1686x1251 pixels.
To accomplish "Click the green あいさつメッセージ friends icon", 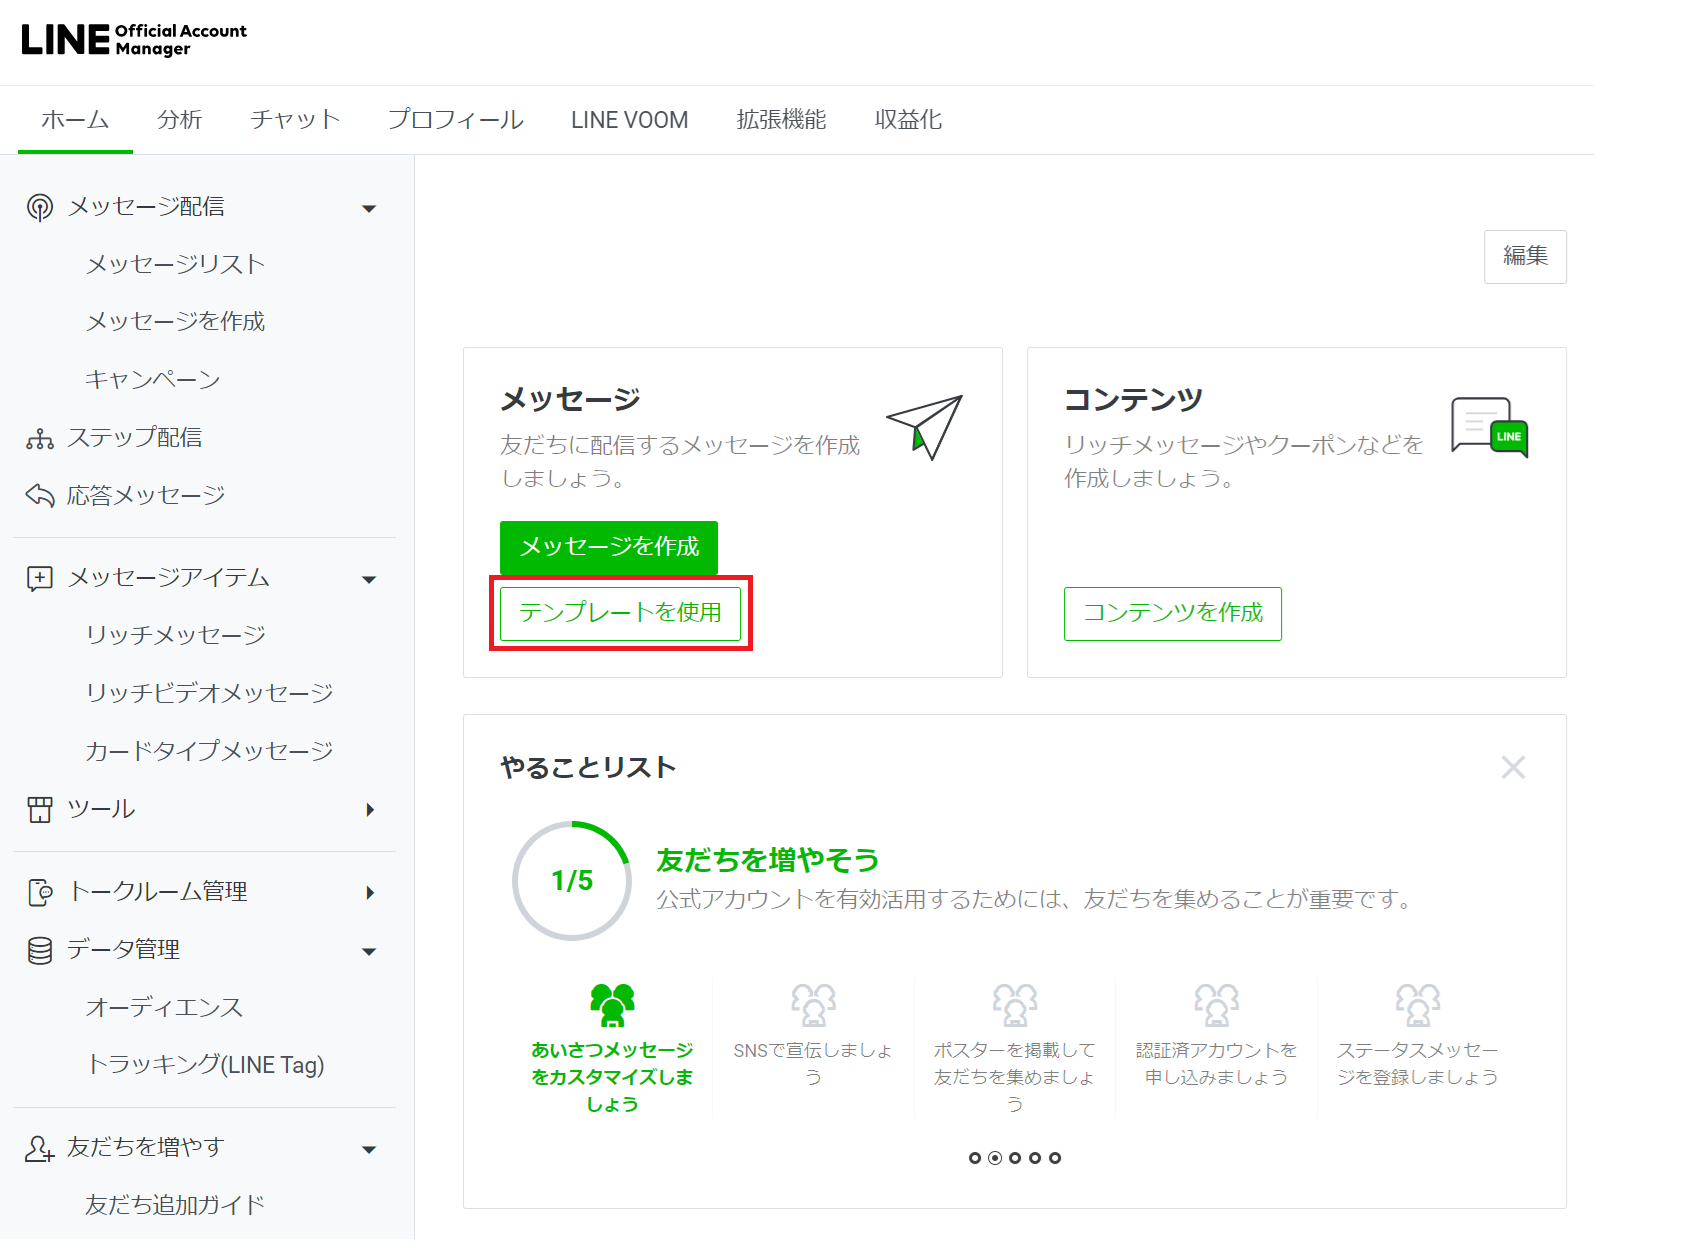I will (612, 1004).
